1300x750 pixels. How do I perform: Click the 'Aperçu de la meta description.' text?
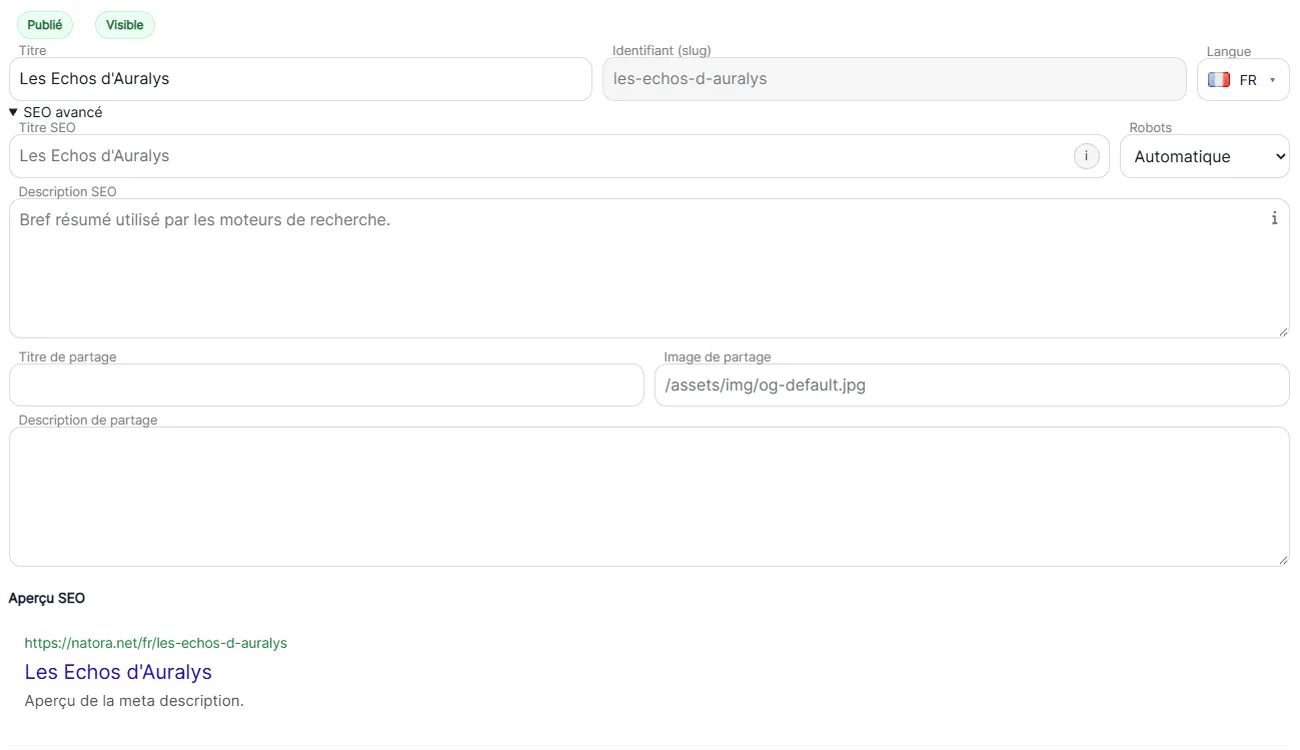(134, 701)
